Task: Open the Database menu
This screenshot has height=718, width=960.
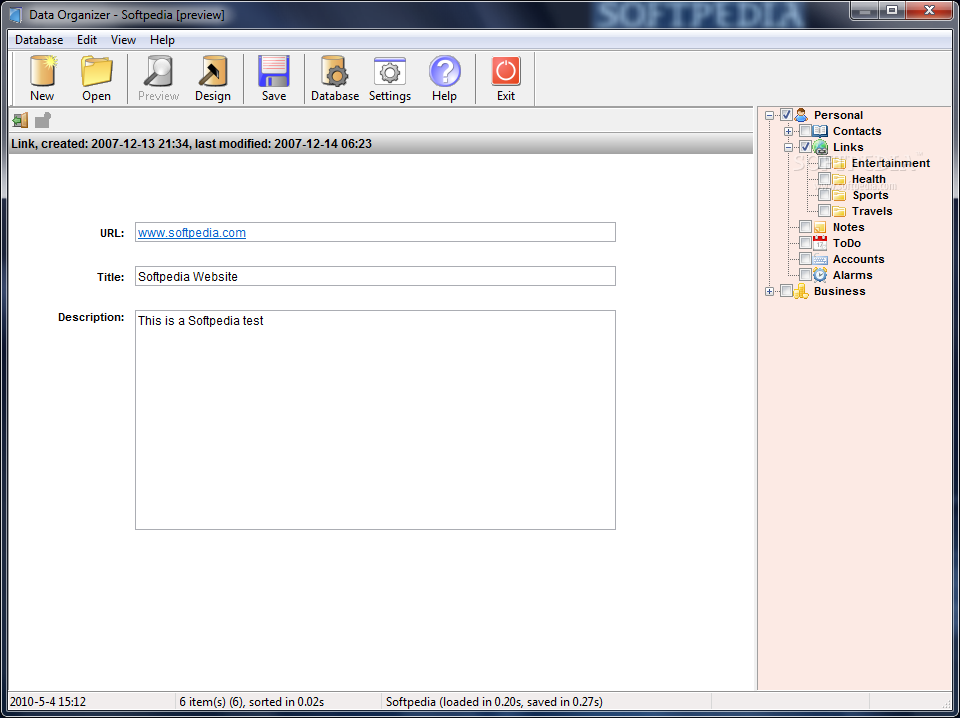Action: 39,40
